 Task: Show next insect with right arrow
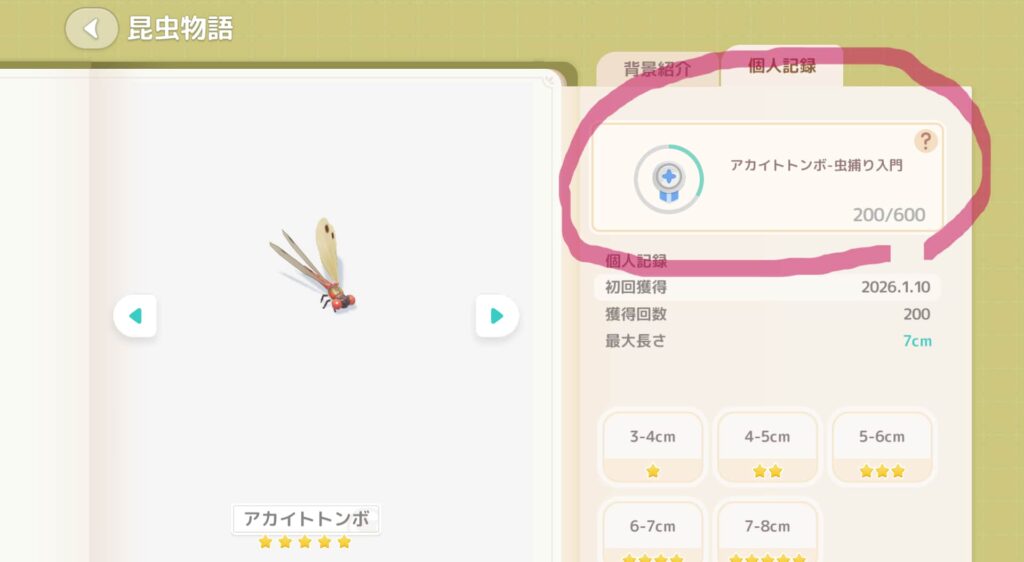click(497, 316)
